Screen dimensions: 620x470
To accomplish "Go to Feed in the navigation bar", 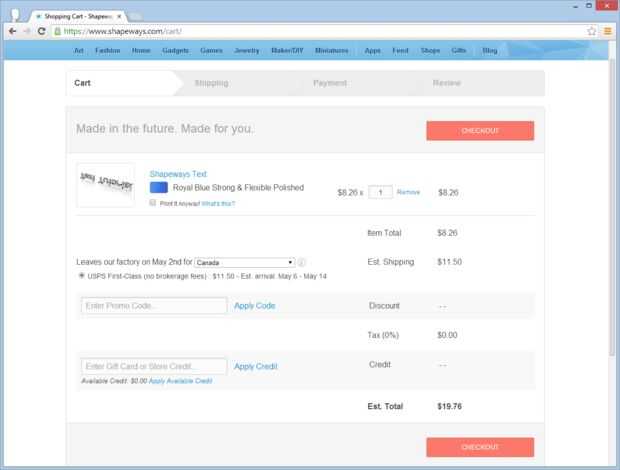I will coord(400,51).
